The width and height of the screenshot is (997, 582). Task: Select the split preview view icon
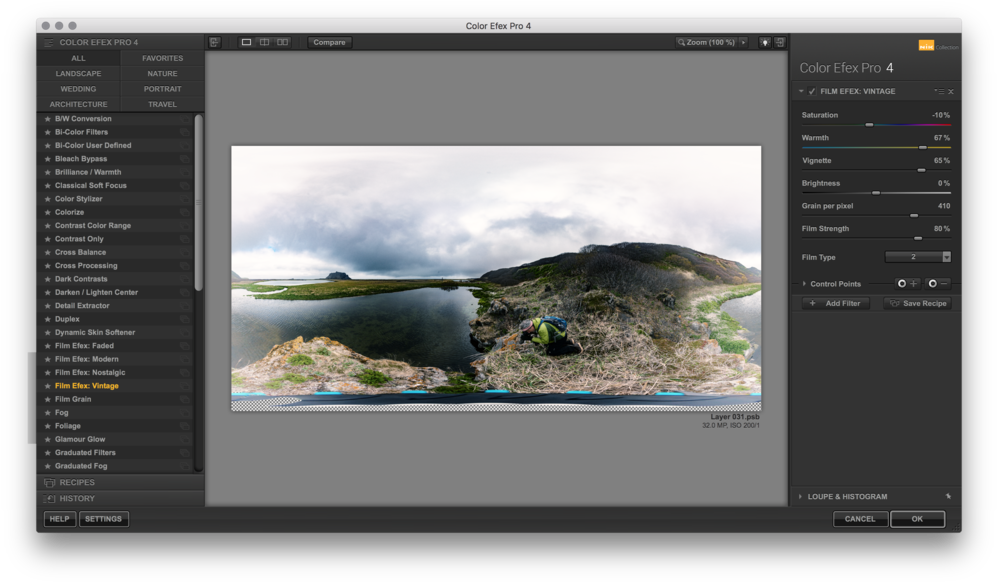click(x=264, y=42)
